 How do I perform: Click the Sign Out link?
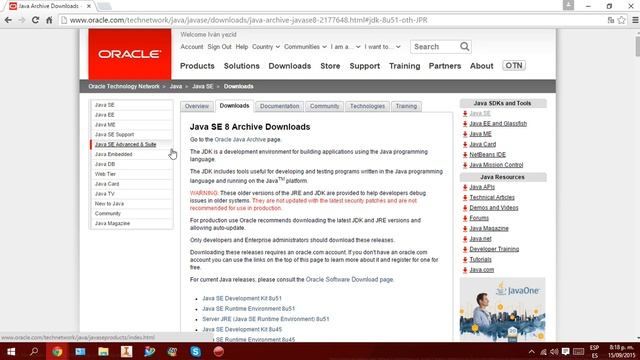click(219, 47)
